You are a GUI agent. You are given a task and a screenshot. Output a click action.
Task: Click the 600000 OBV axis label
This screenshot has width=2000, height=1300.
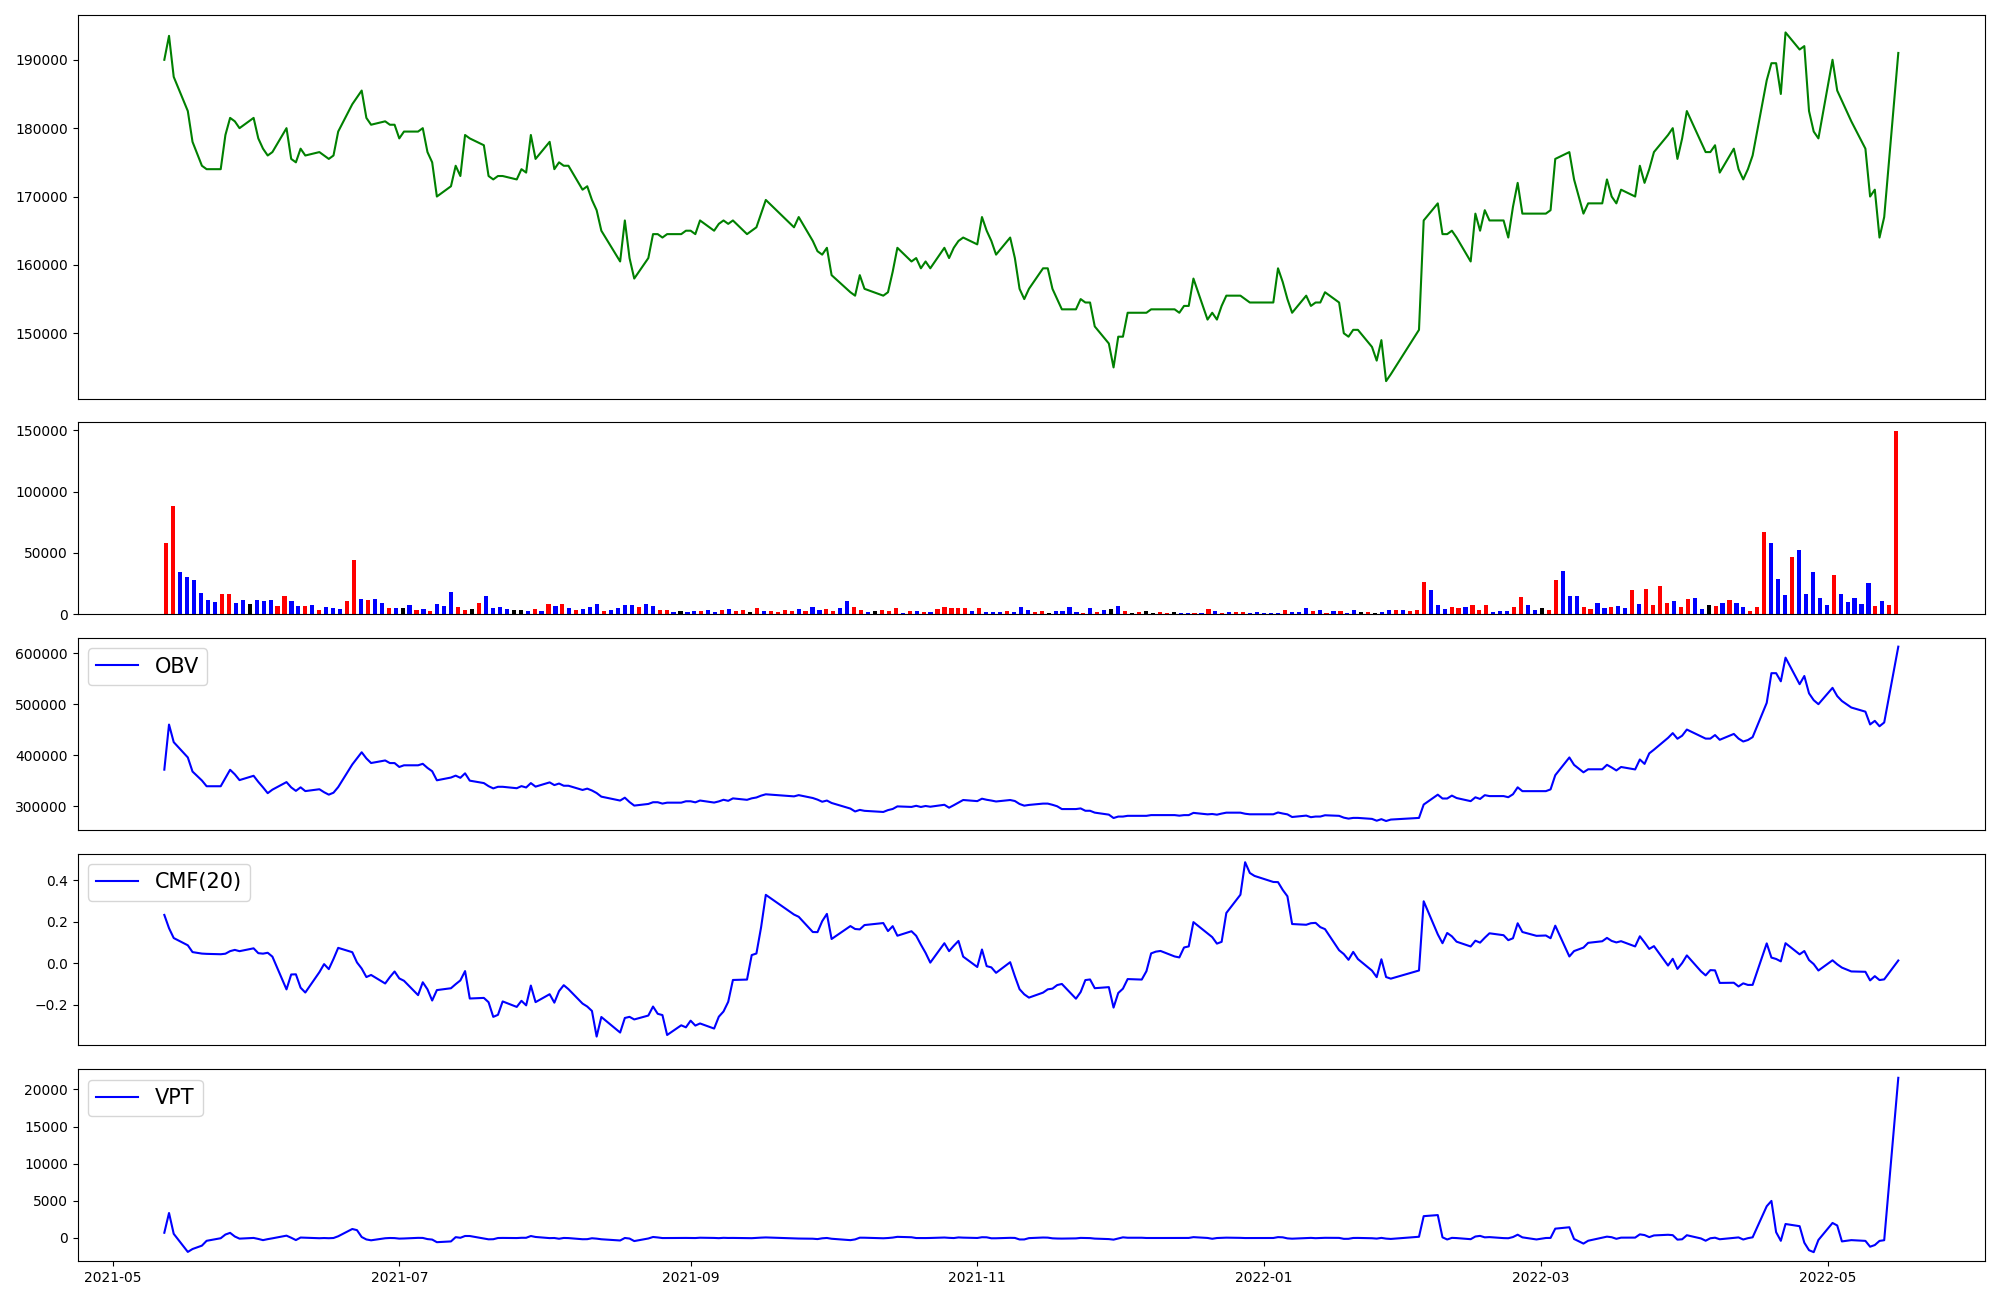tap(42, 654)
